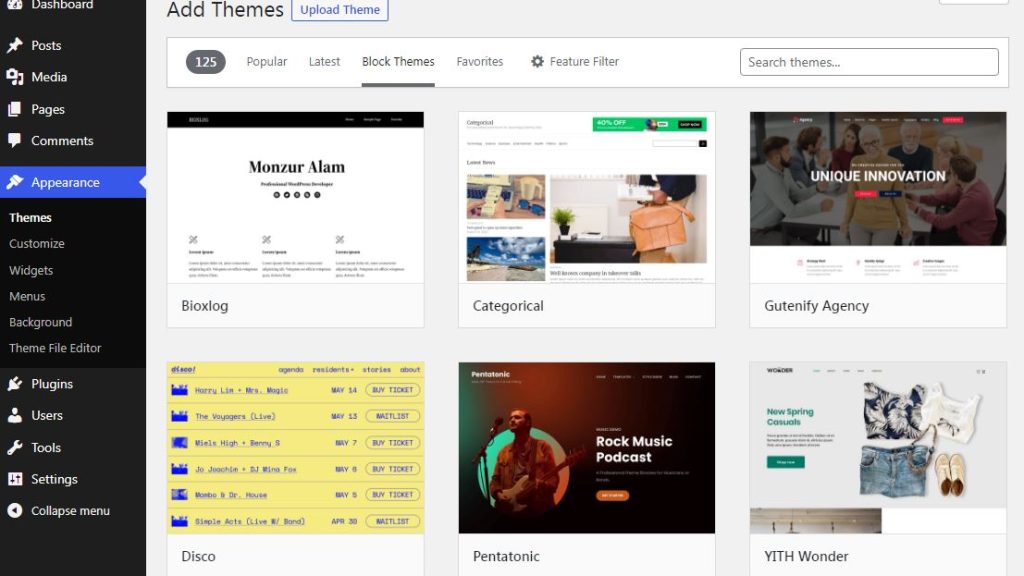Open the Pentatonic theme preview thumbnail
The height and width of the screenshot is (576, 1024).
coord(586,448)
